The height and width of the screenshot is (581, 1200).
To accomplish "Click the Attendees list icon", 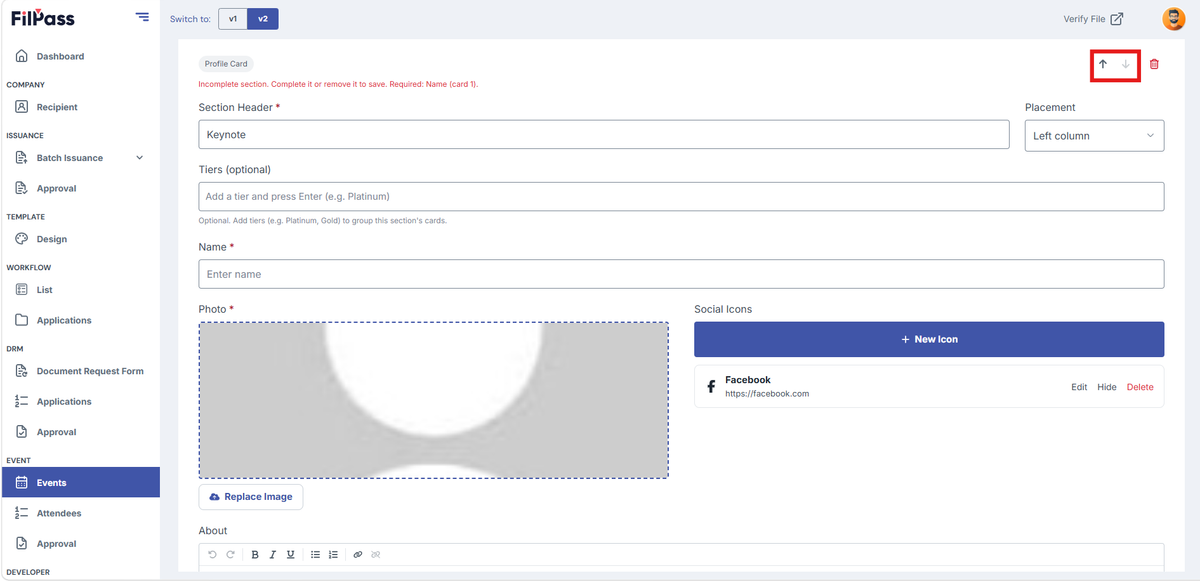I will tap(21, 513).
